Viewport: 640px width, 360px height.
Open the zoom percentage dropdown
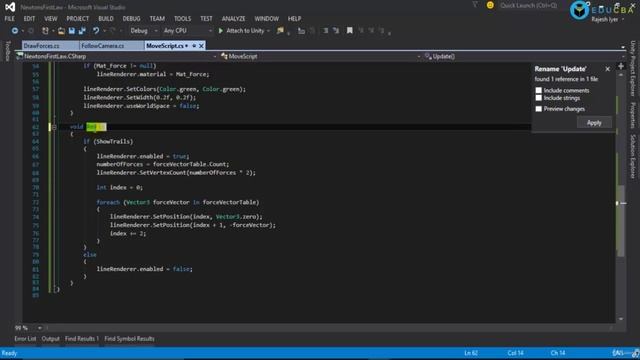[40, 328]
